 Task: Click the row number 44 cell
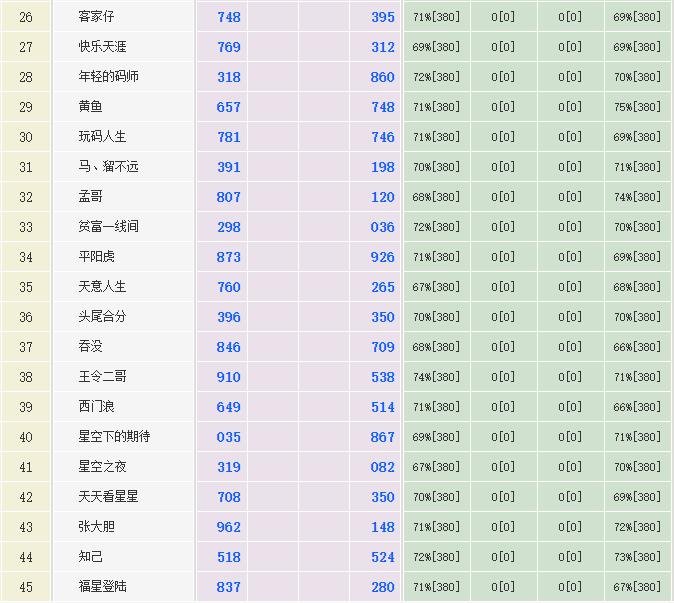(26, 557)
